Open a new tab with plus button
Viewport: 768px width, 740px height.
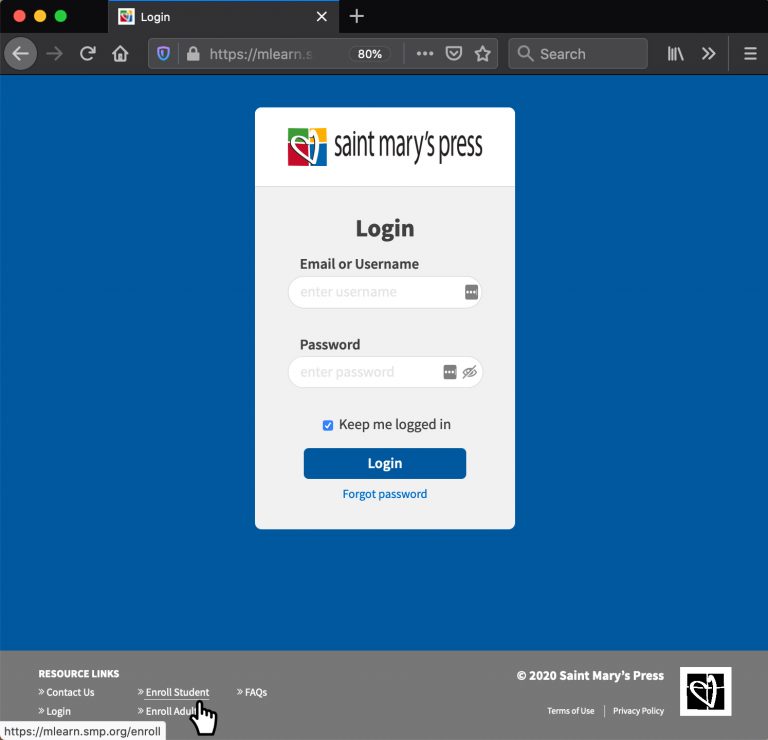point(357,16)
